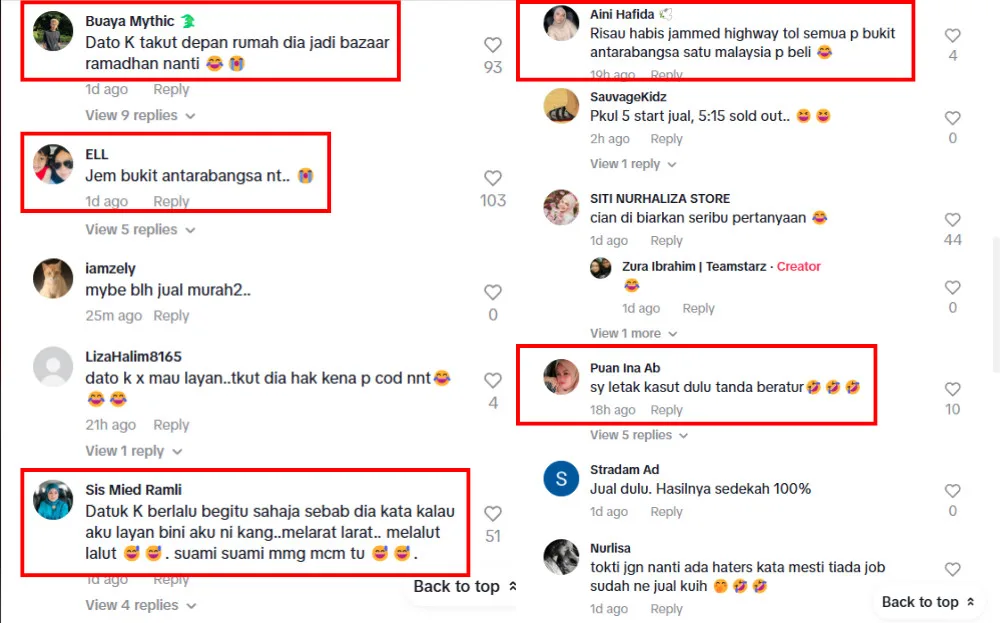Like LizaHalim8165's comment with heart
1000x623 pixels.
(x=492, y=380)
